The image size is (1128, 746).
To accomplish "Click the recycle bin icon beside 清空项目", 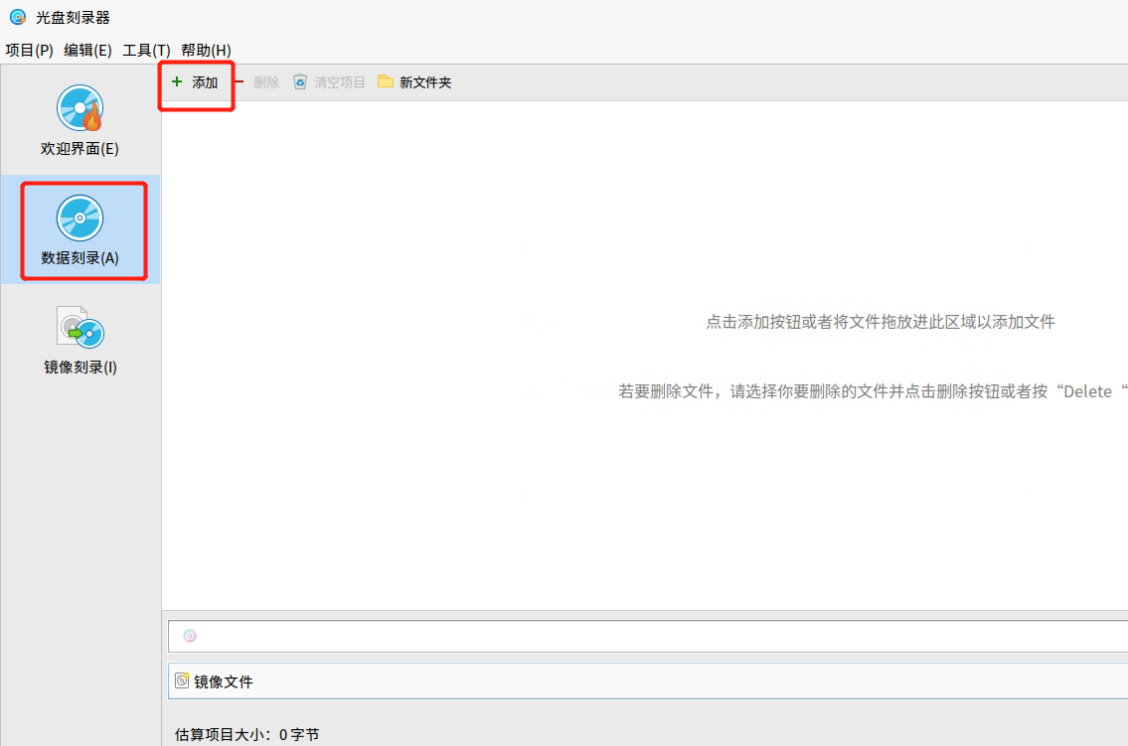I will 300,82.
